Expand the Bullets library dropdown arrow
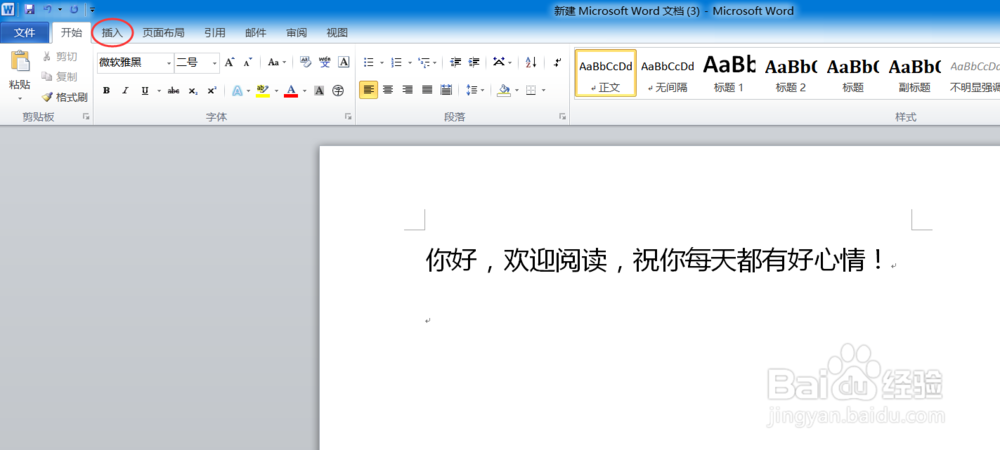 tap(381, 63)
